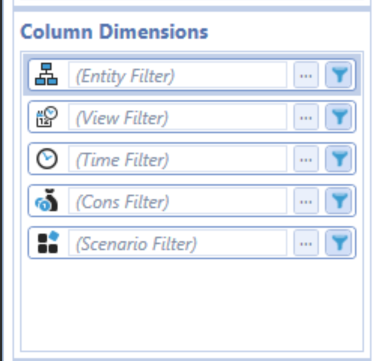Open ellipsis menu for Entity Filter

click(x=306, y=75)
